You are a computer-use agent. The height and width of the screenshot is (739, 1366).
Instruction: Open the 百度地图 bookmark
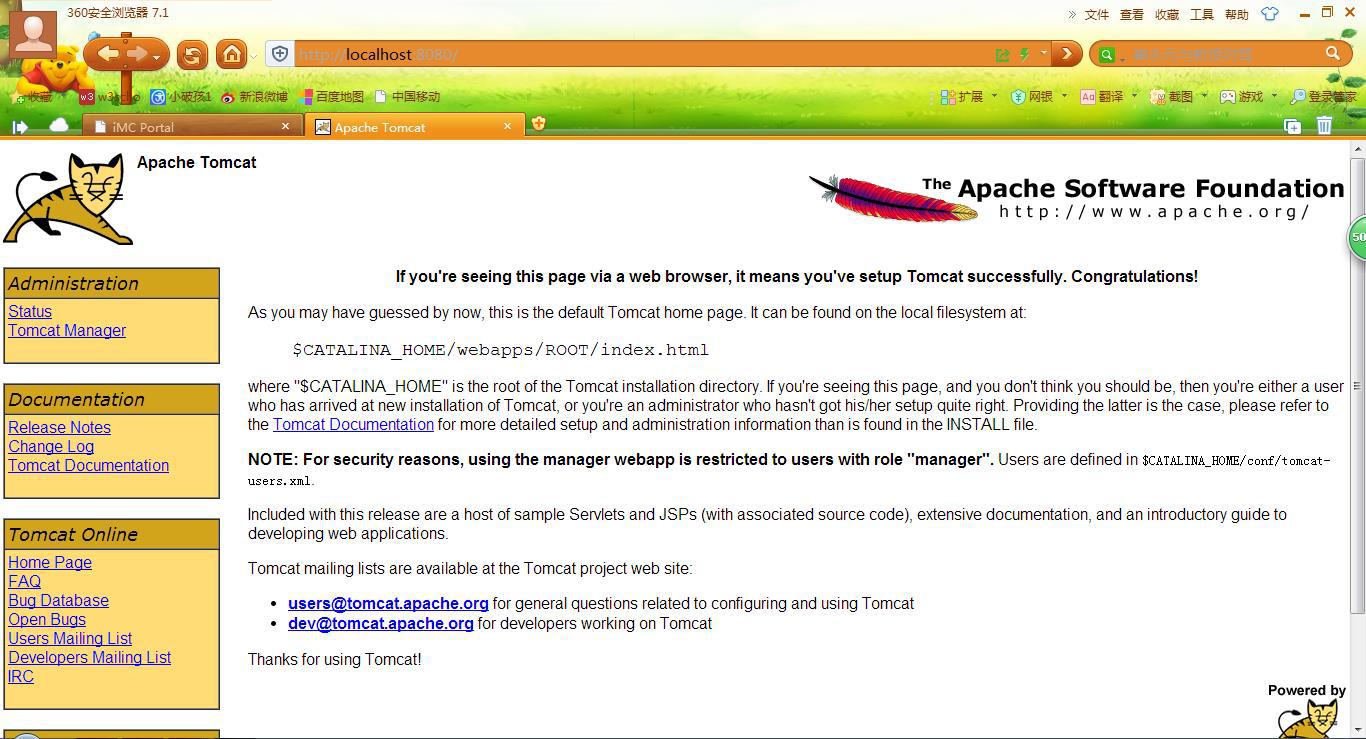pos(332,97)
